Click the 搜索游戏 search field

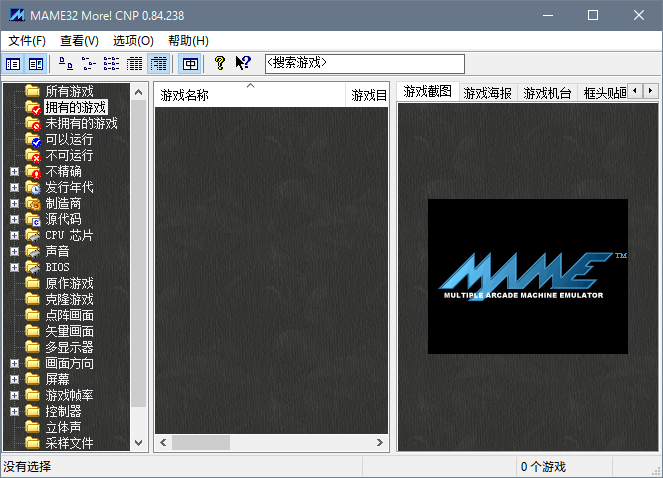364,63
